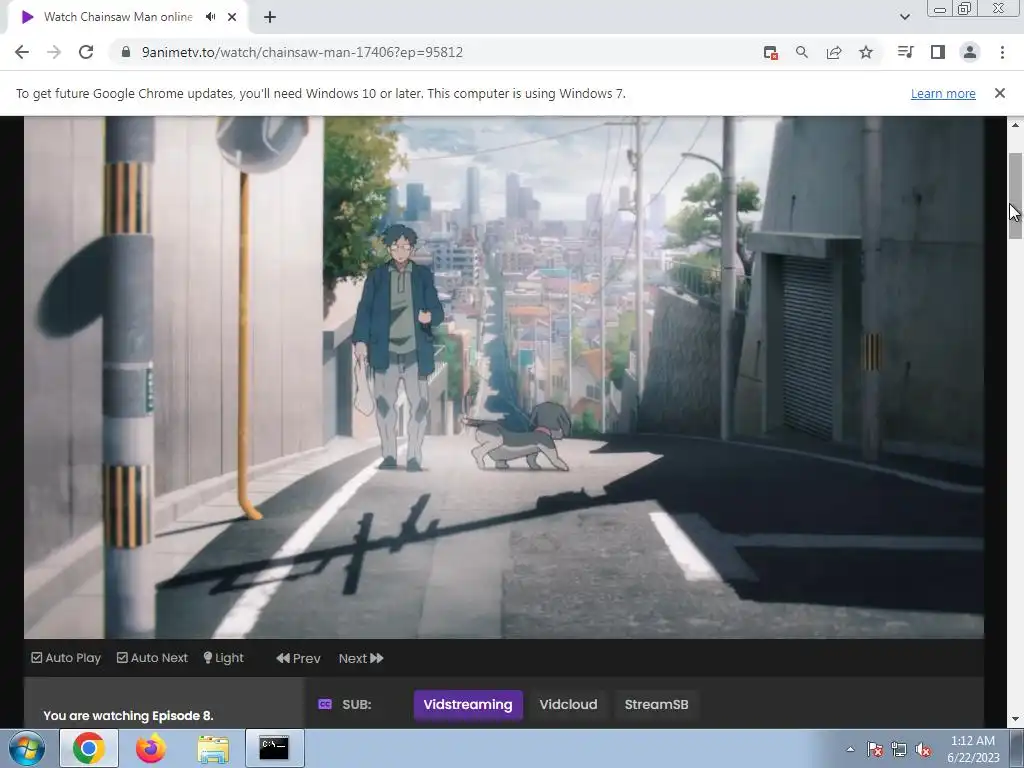Toggle the Auto Next checkbox
1024x768 pixels.
[x=152, y=658]
